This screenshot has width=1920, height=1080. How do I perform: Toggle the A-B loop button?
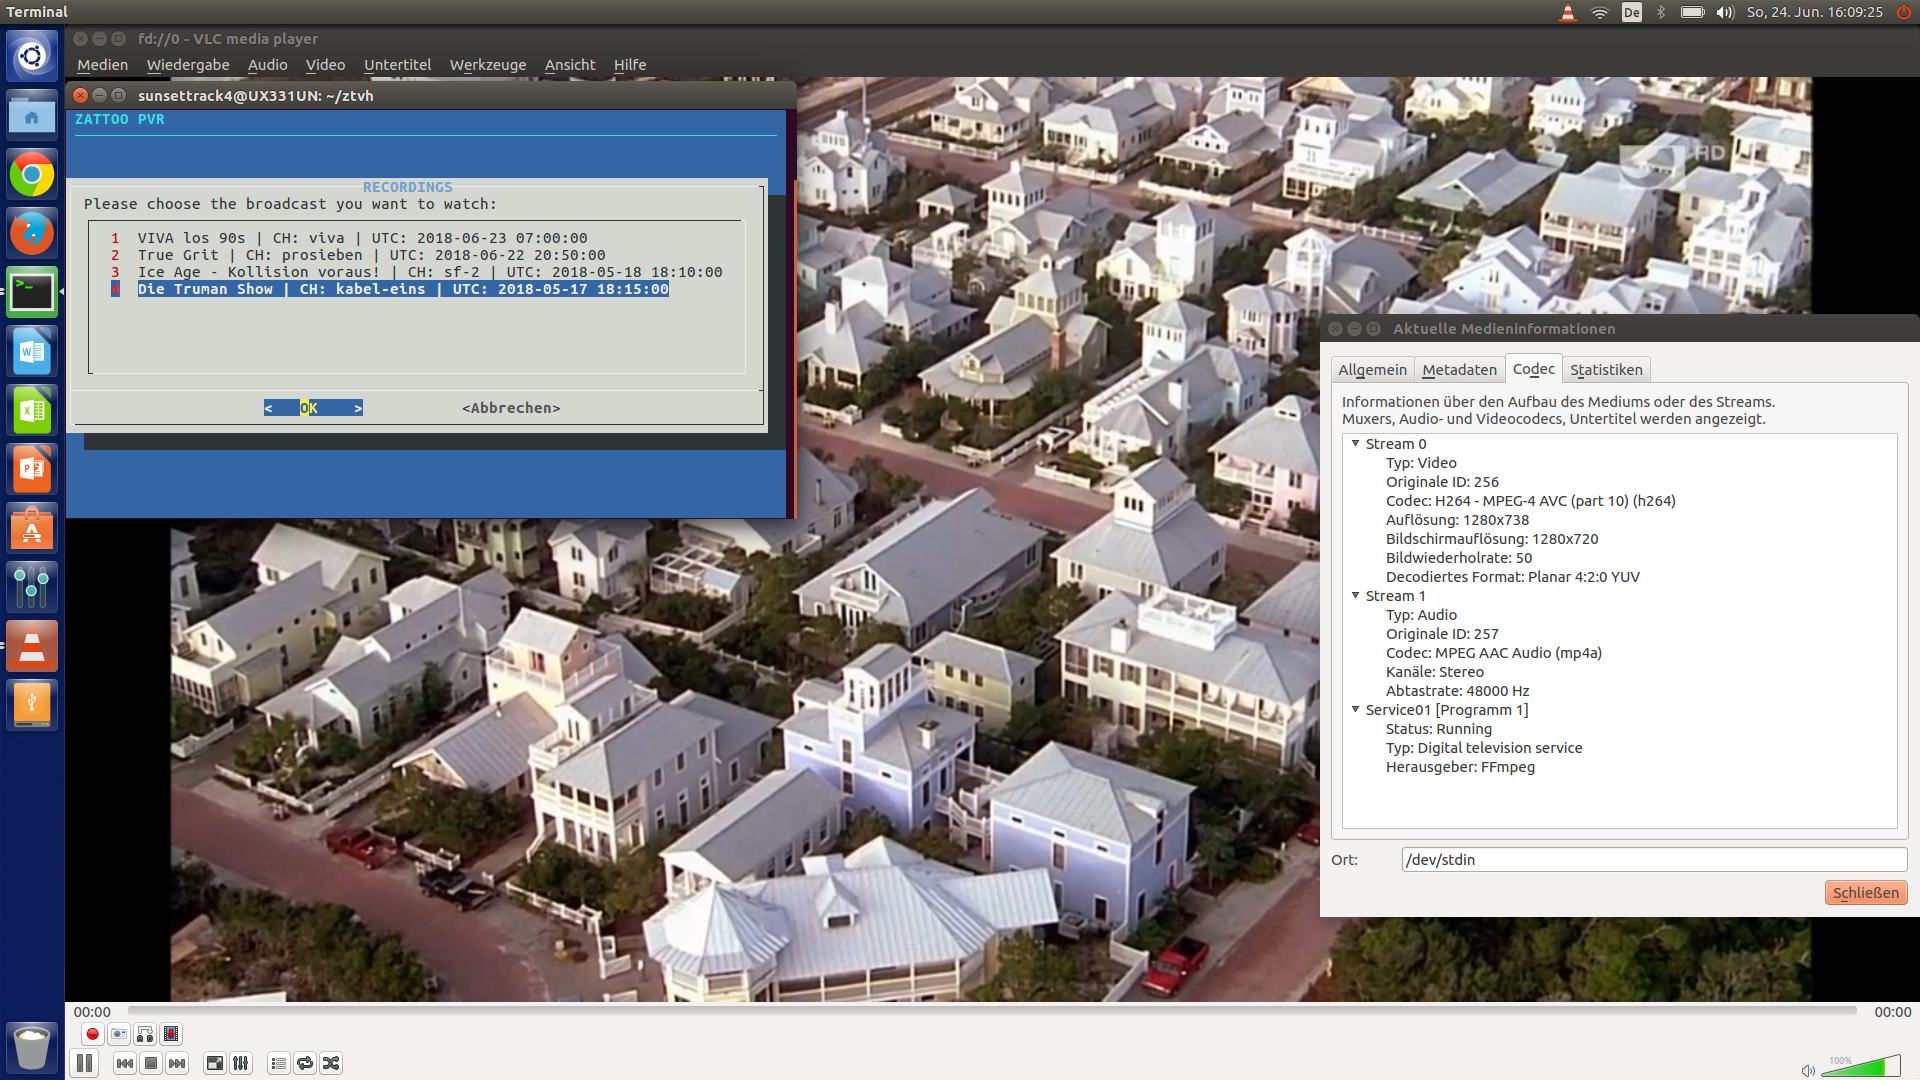tap(145, 1034)
